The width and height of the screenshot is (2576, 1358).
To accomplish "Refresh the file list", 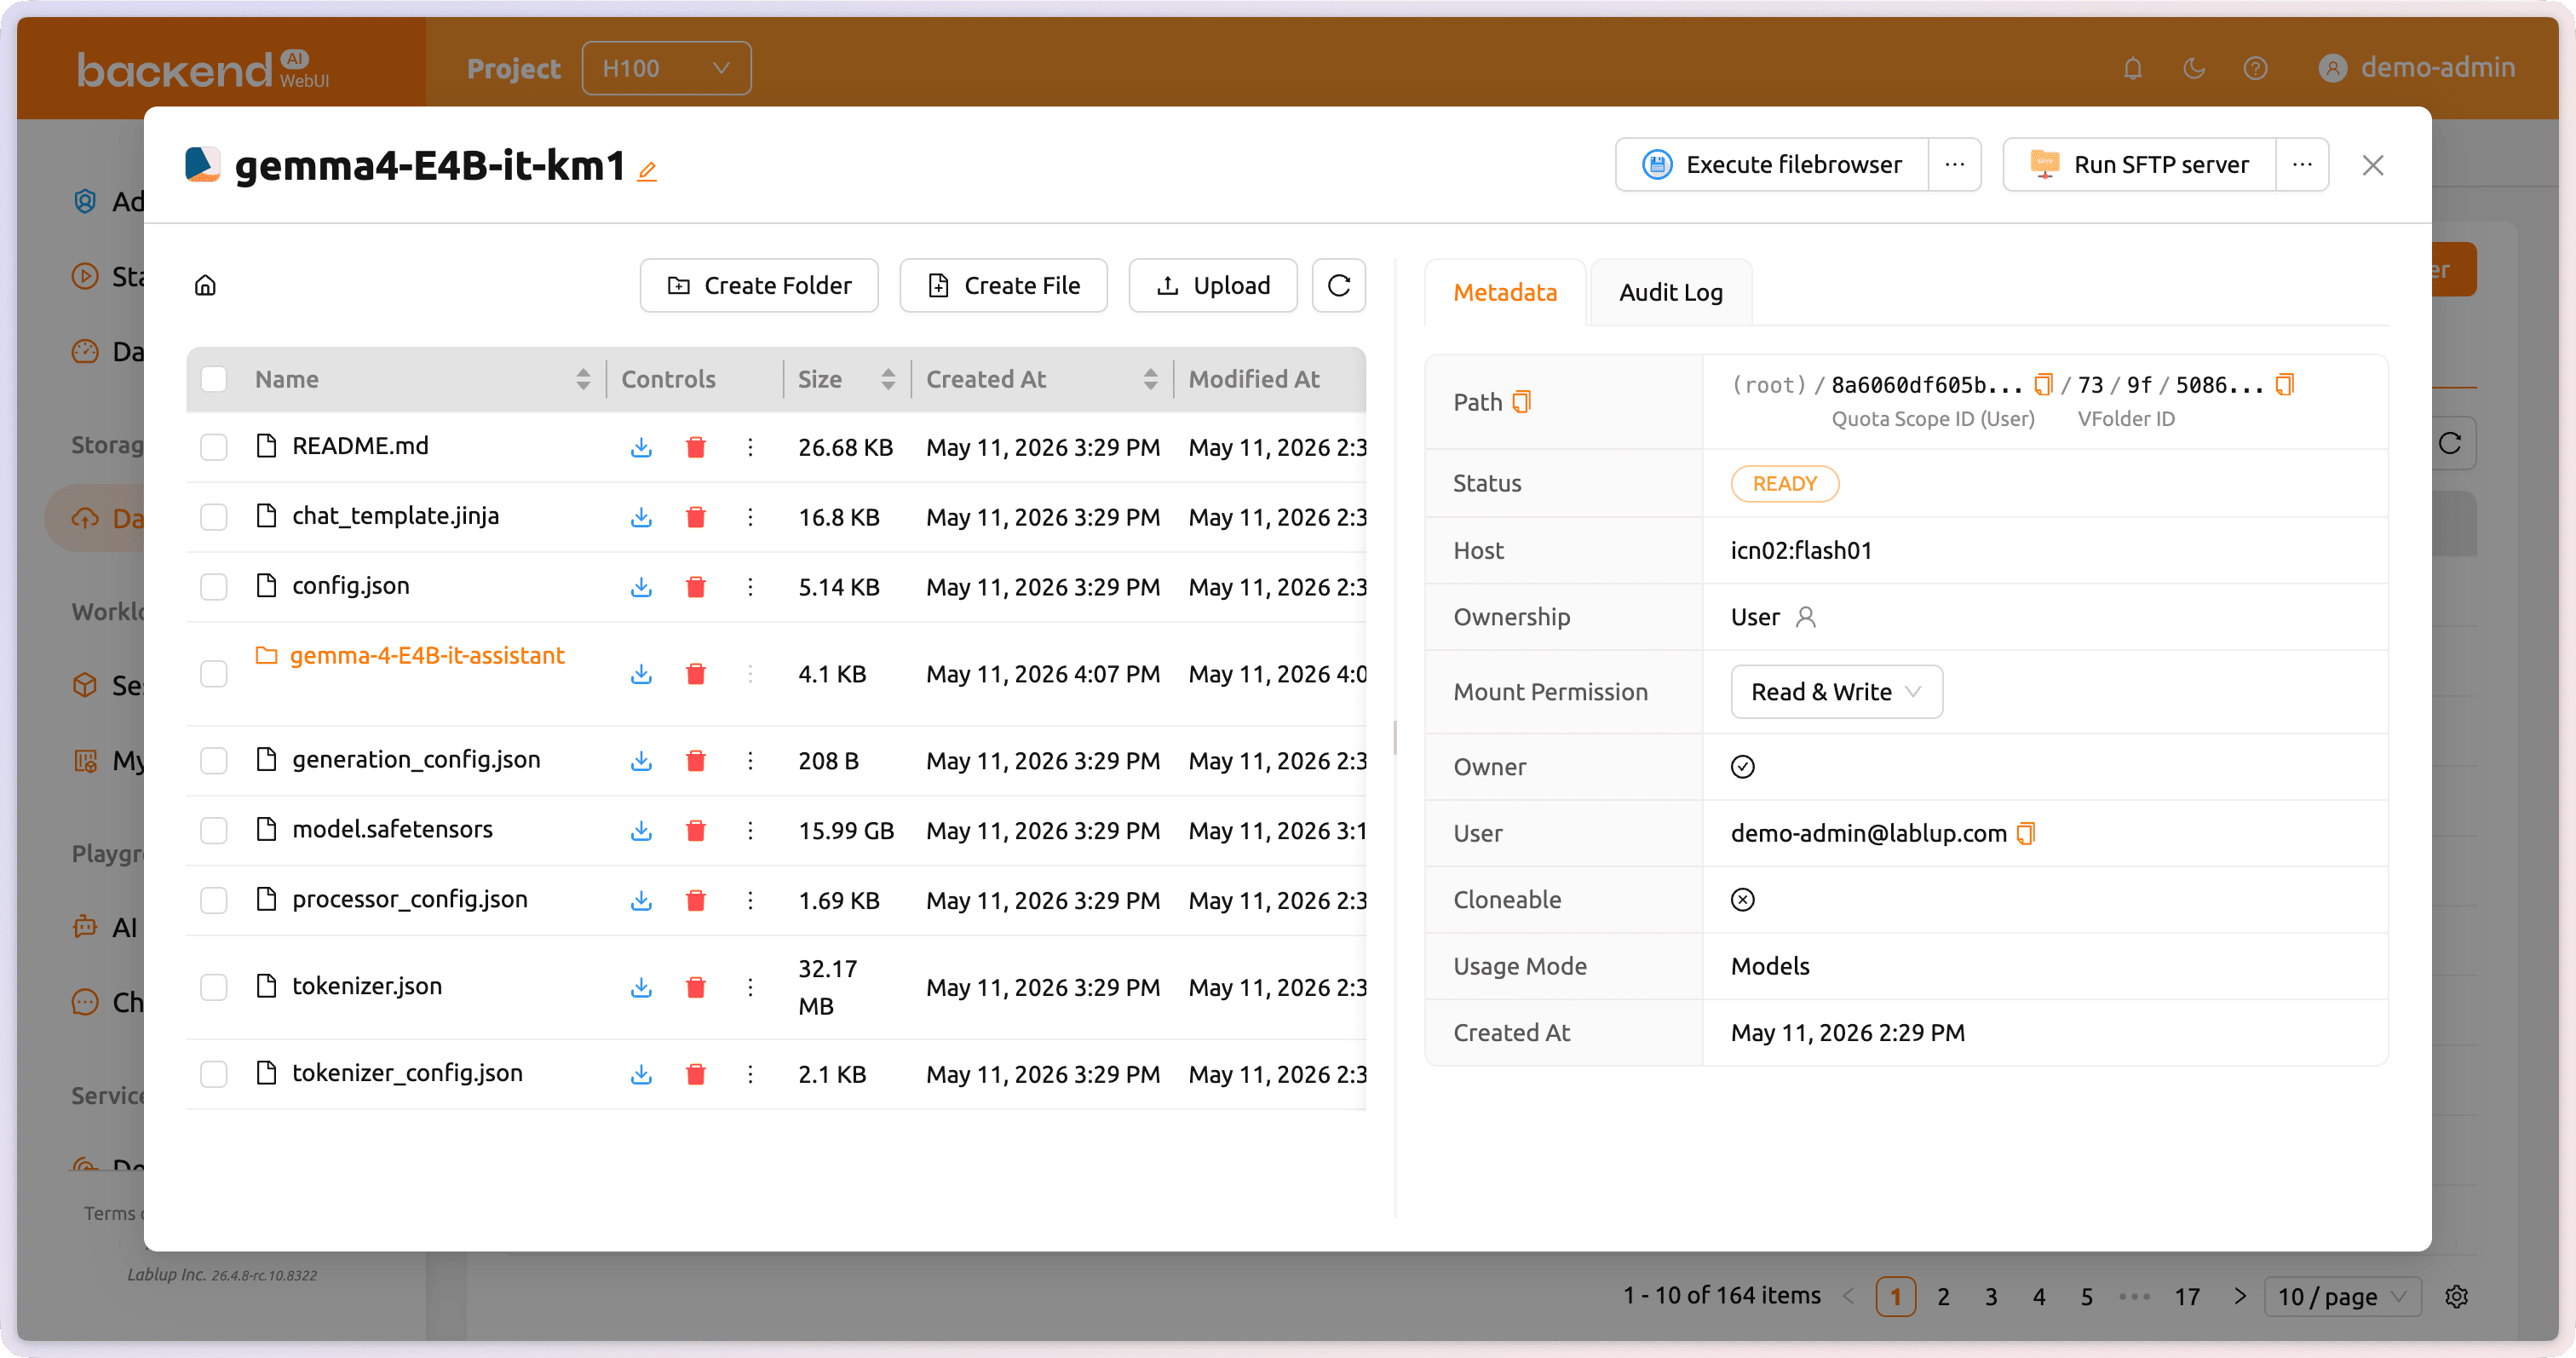I will pyautogui.click(x=1338, y=286).
